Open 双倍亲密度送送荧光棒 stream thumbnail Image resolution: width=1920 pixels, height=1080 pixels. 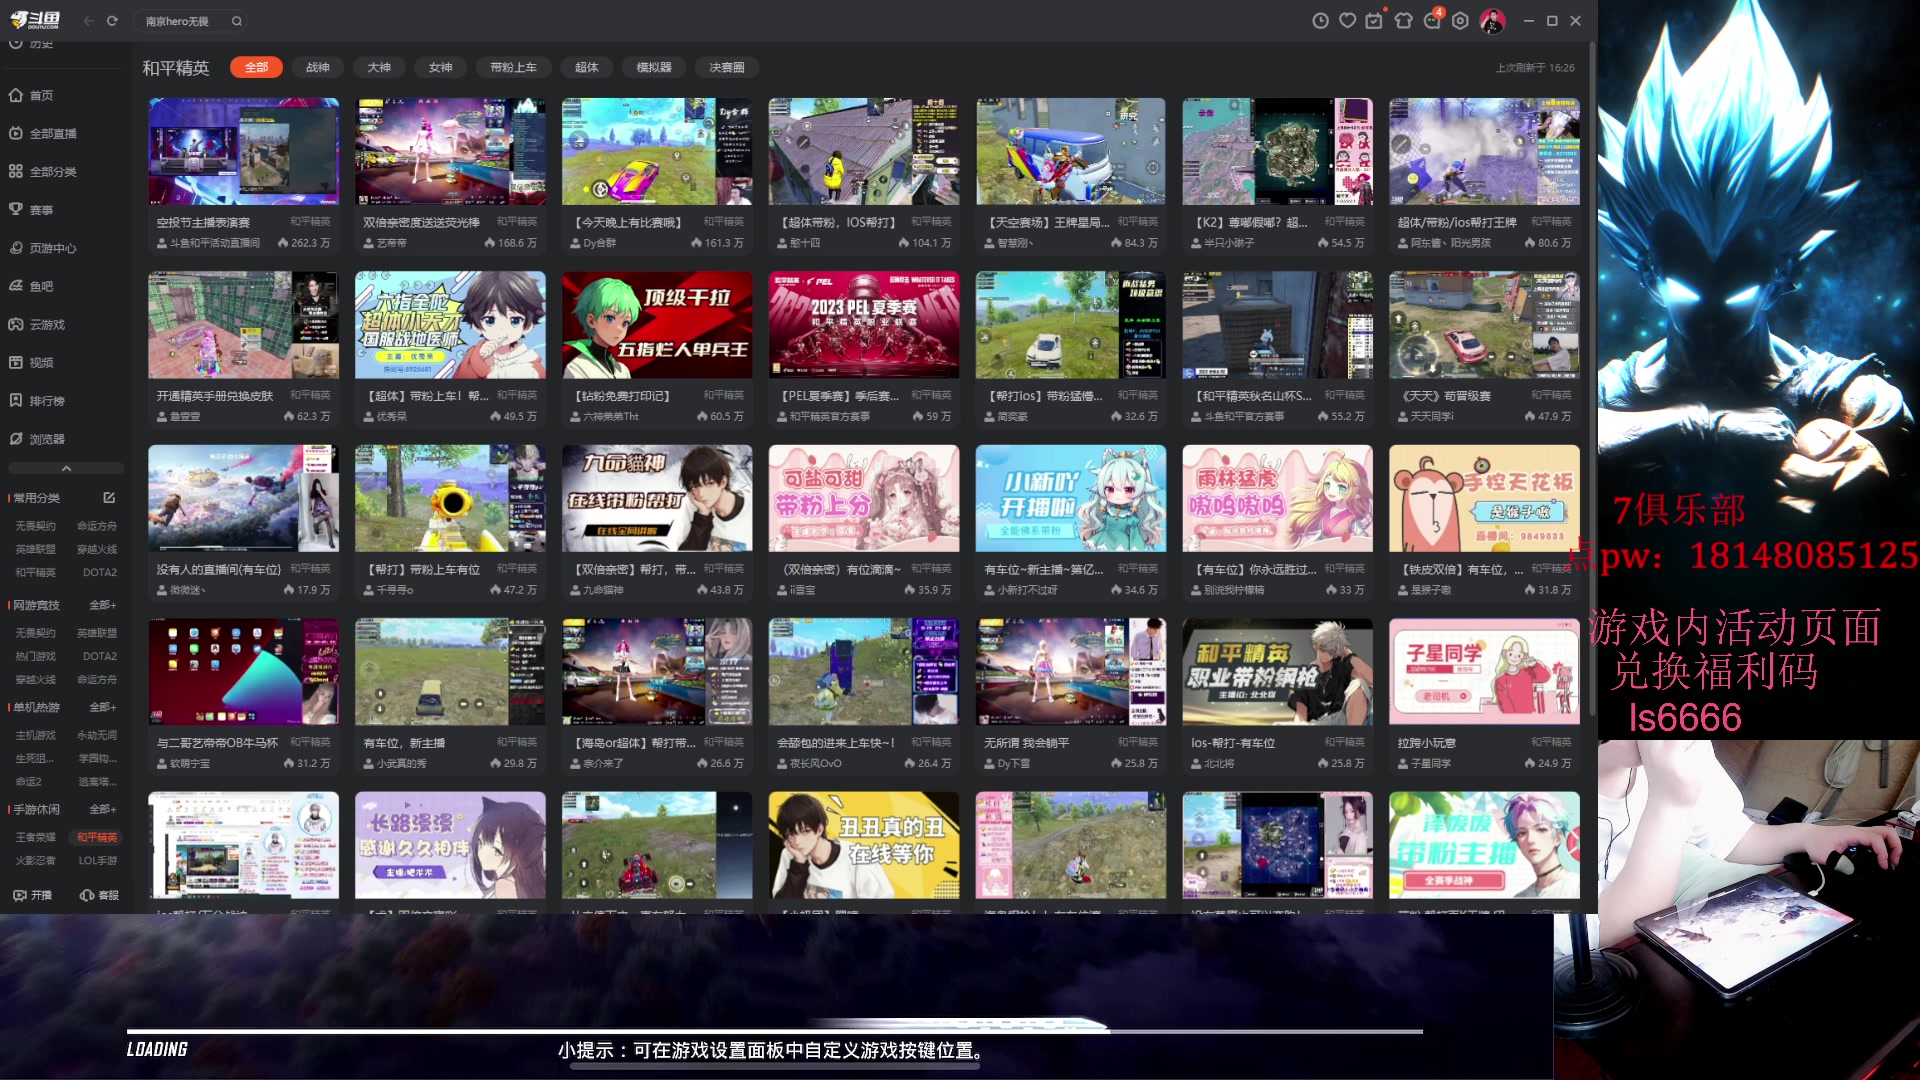[x=450, y=151]
